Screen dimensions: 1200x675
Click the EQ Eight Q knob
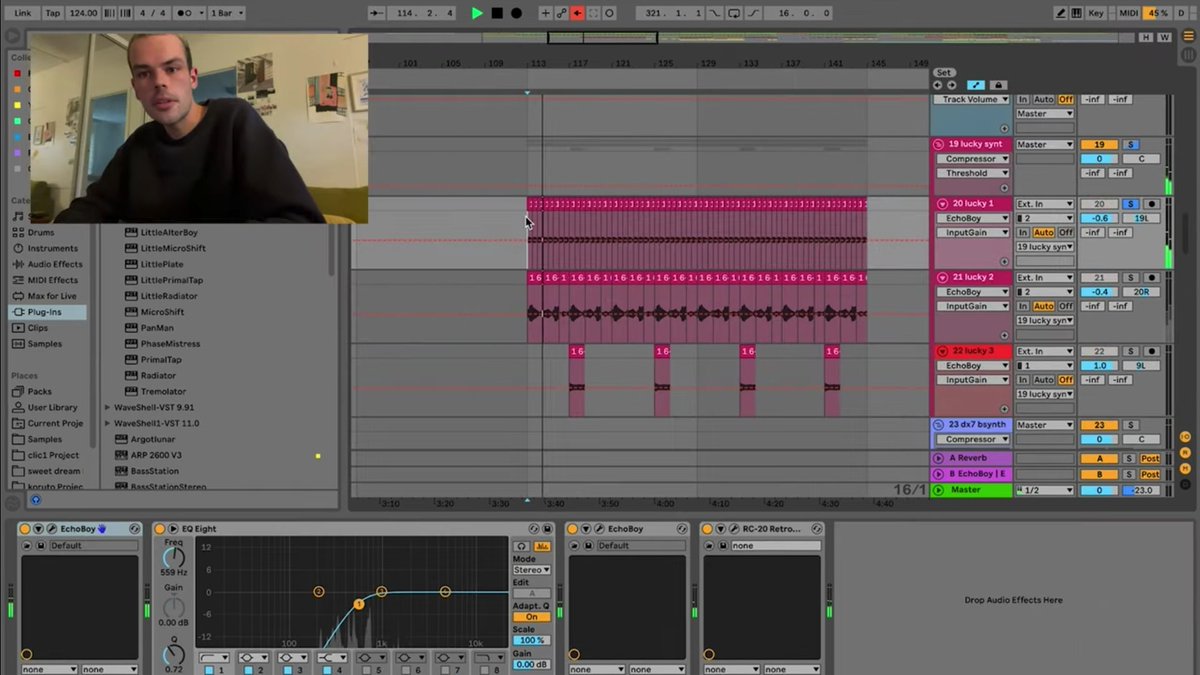[174, 655]
